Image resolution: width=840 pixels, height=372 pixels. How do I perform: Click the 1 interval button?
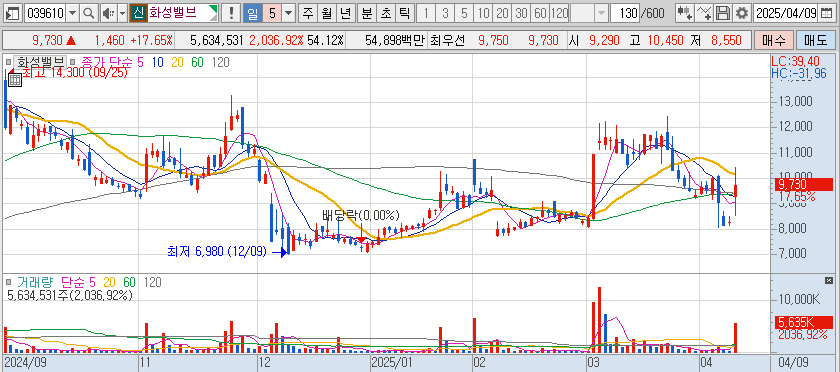tap(425, 13)
